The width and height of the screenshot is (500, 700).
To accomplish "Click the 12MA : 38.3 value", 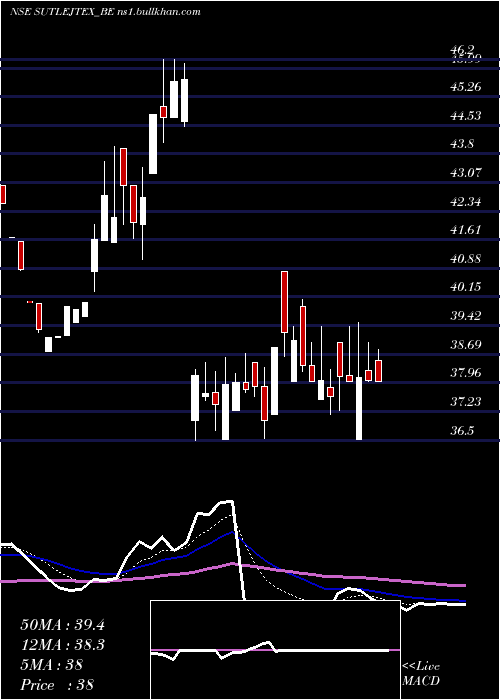I will 62,645.
